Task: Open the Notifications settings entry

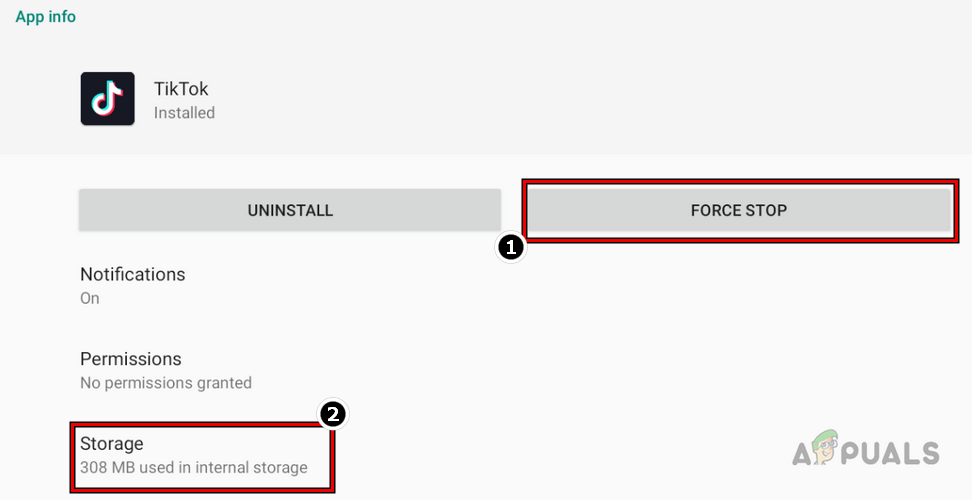Action: (x=133, y=285)
